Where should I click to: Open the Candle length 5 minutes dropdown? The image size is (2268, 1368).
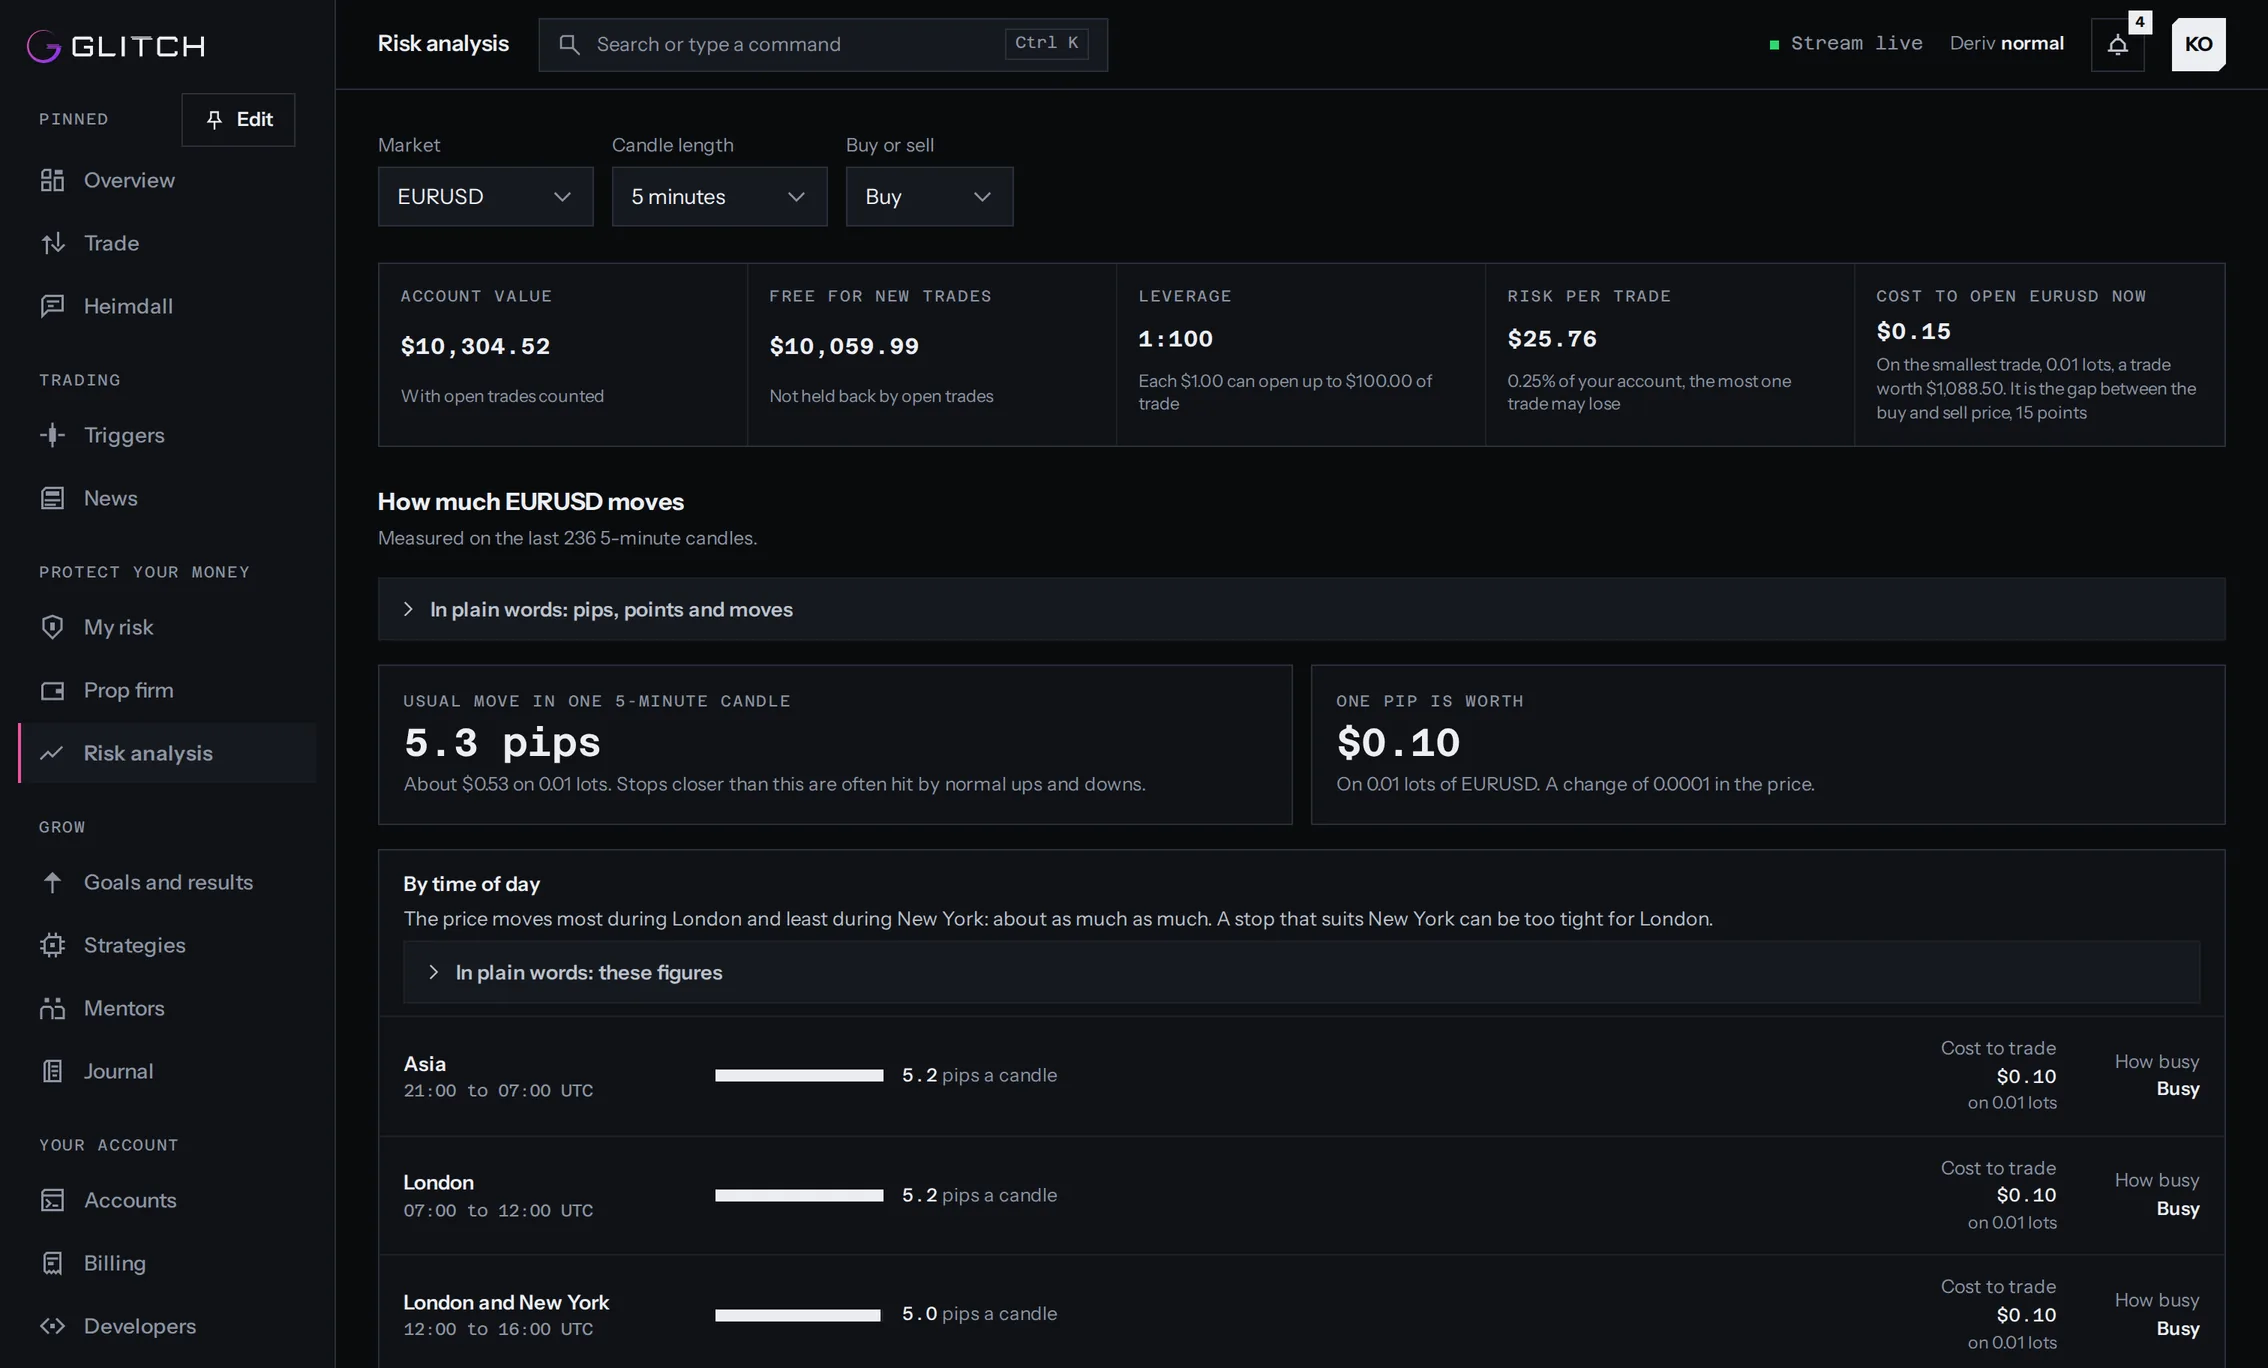coord(719,196)
